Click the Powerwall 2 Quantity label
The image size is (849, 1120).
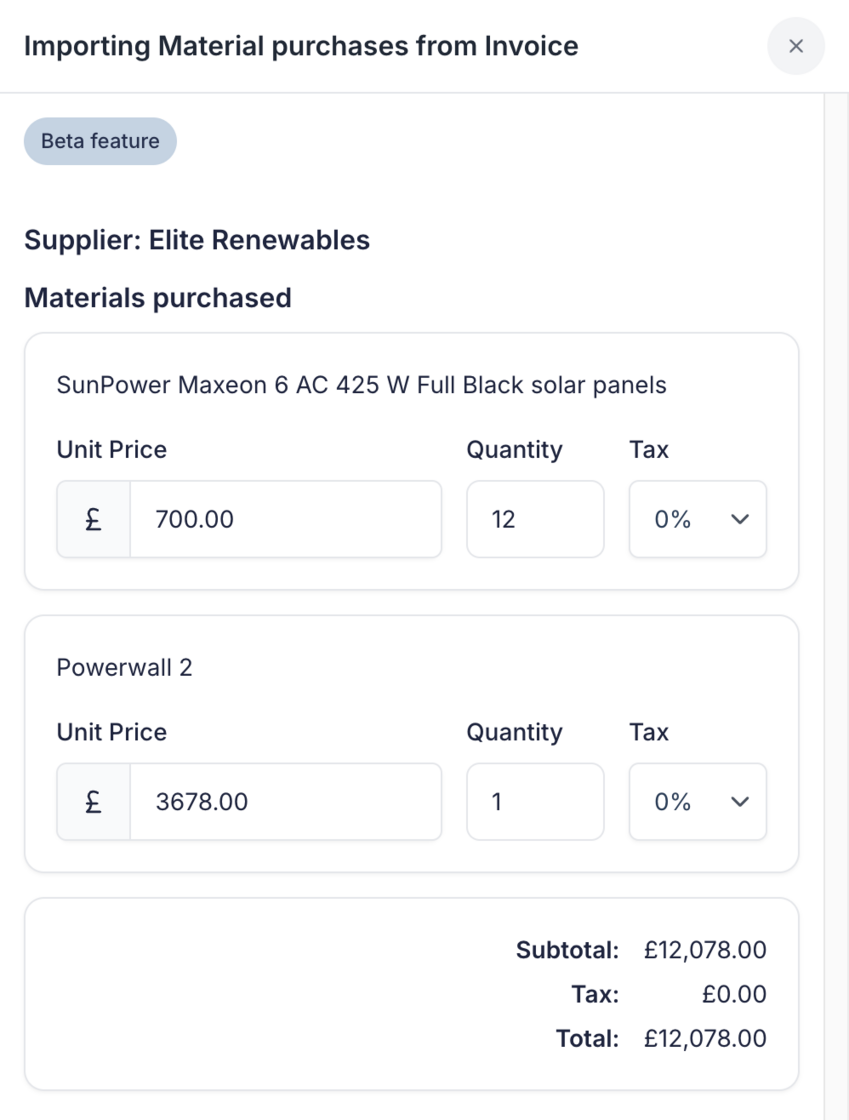[x=514, y=732]
